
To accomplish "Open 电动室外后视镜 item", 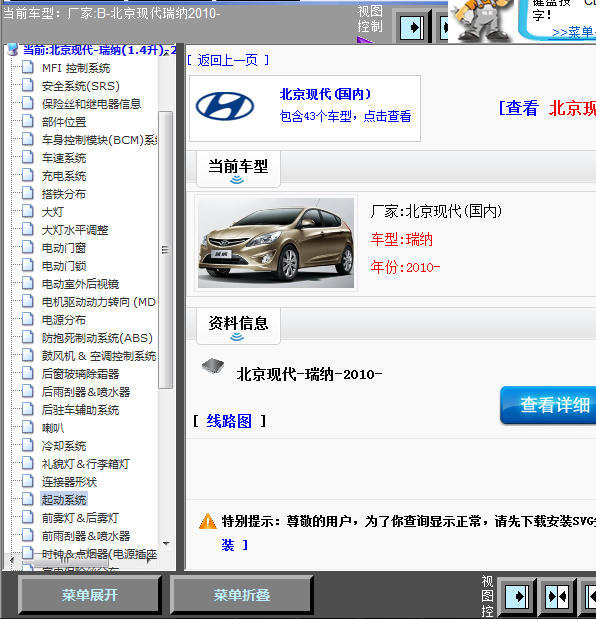I will coord(81,284).
